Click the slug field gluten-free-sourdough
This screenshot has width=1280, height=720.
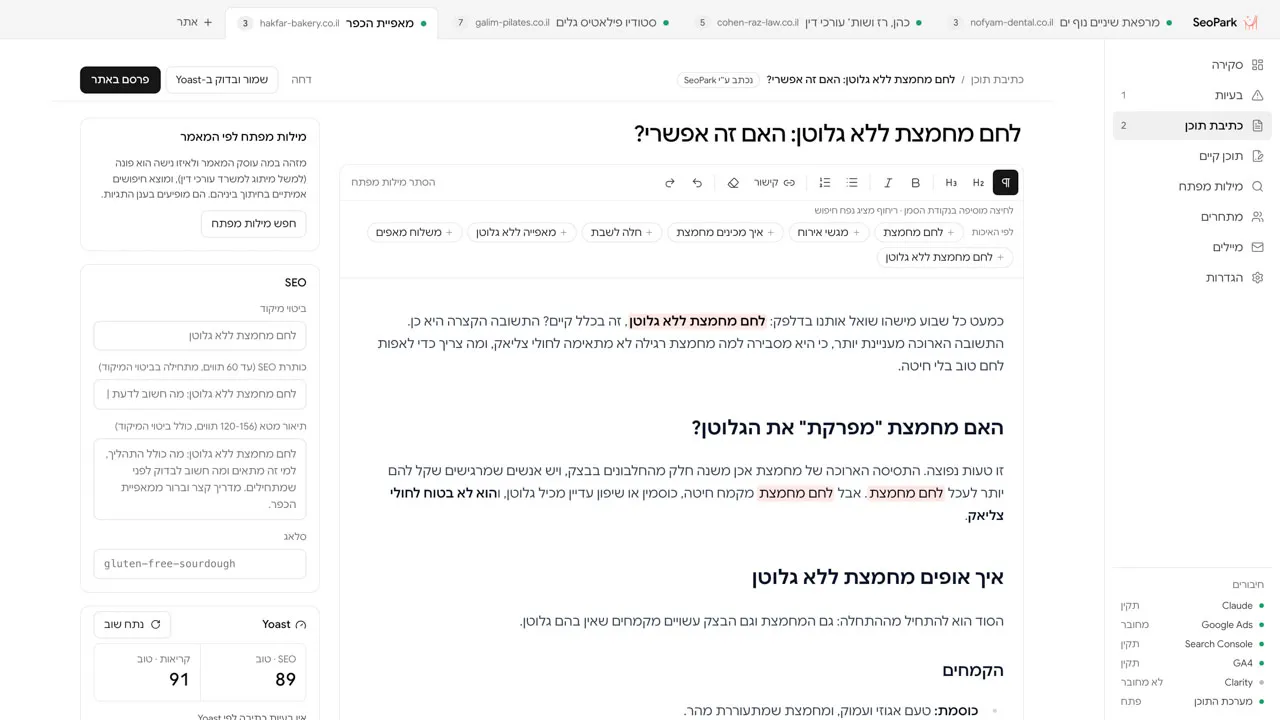point(200,563)
